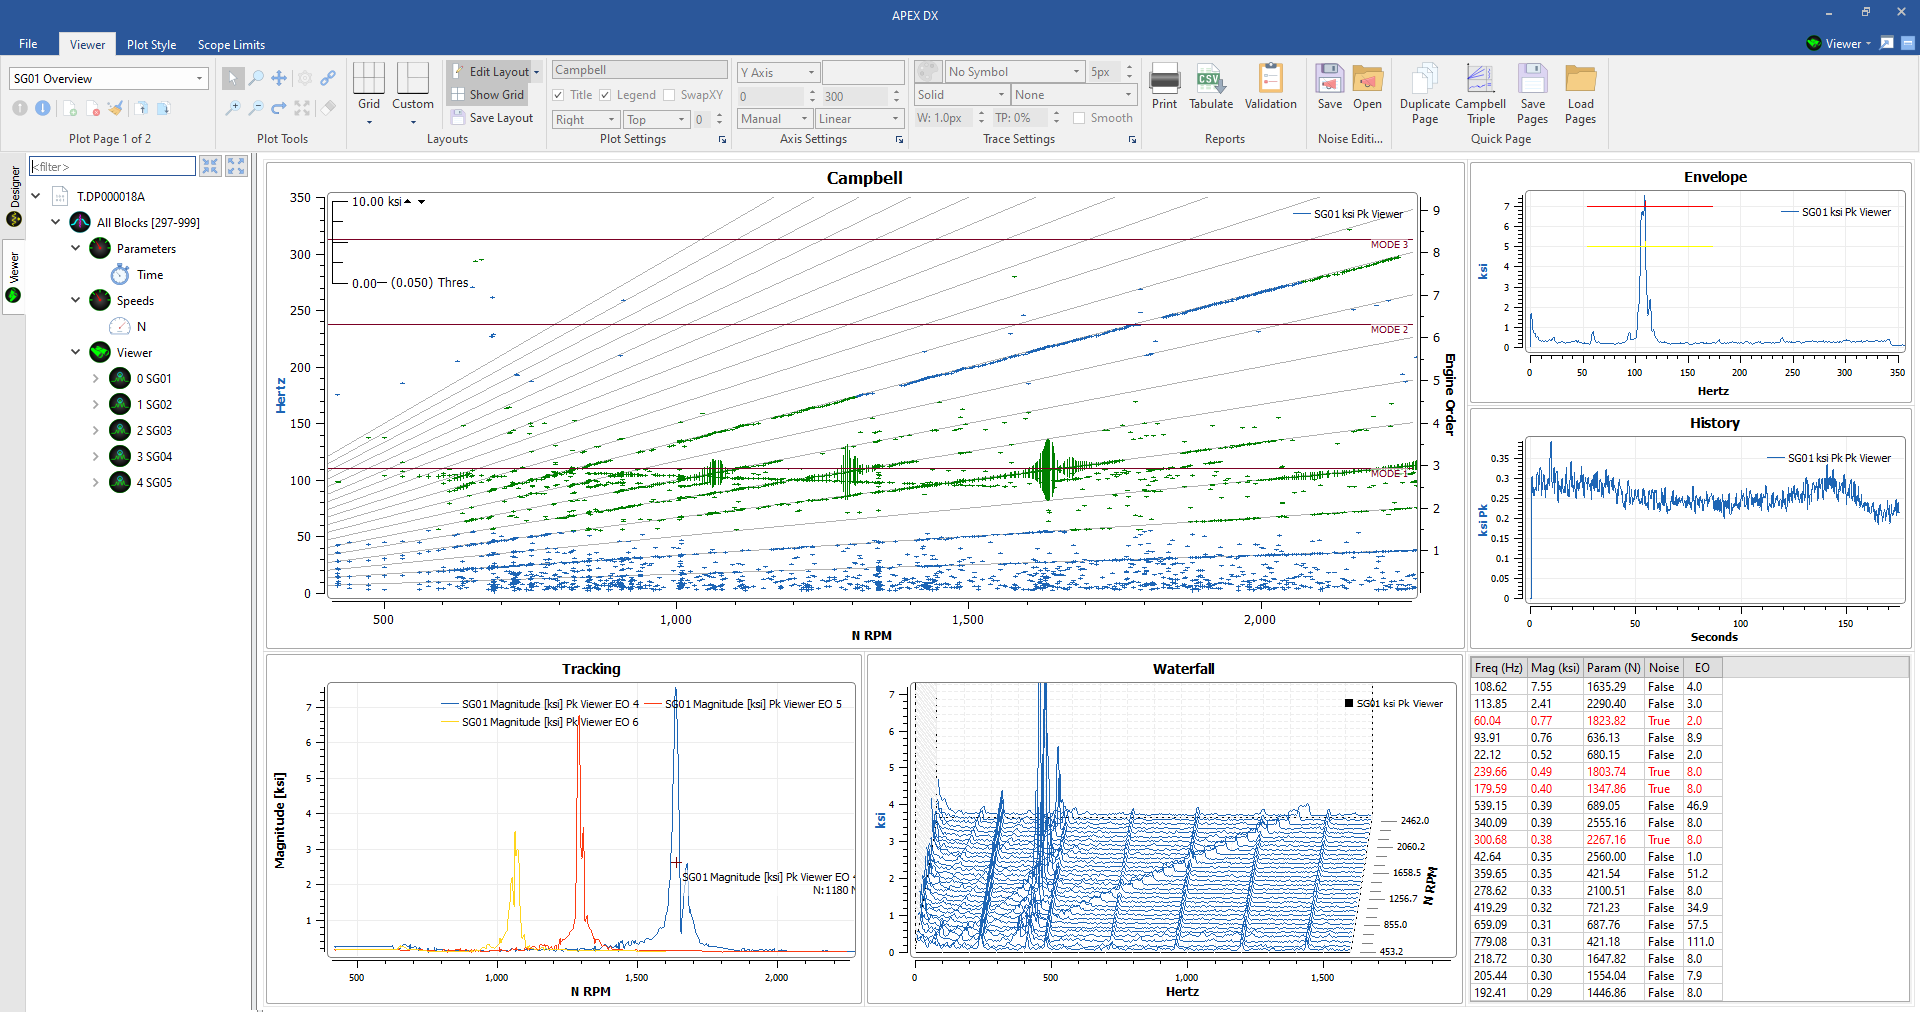Select the N speed item
Image resolution: width=1920 pixels, height=1012 pixels.
141,326
